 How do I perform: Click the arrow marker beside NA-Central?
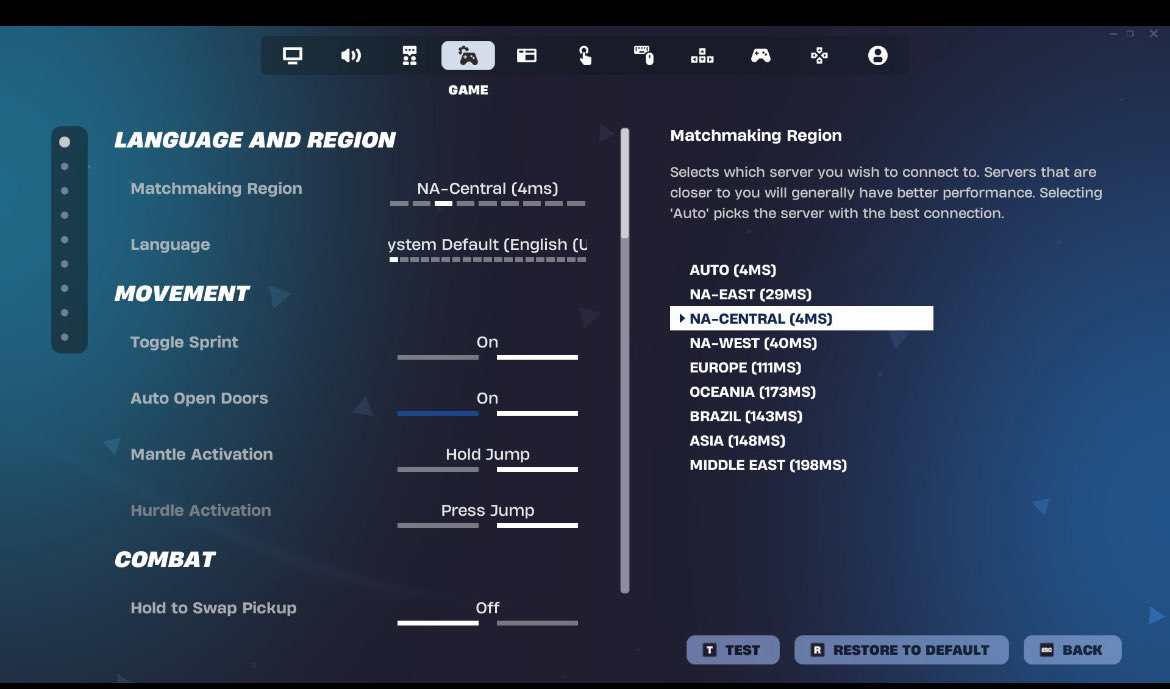click(682, 318)
